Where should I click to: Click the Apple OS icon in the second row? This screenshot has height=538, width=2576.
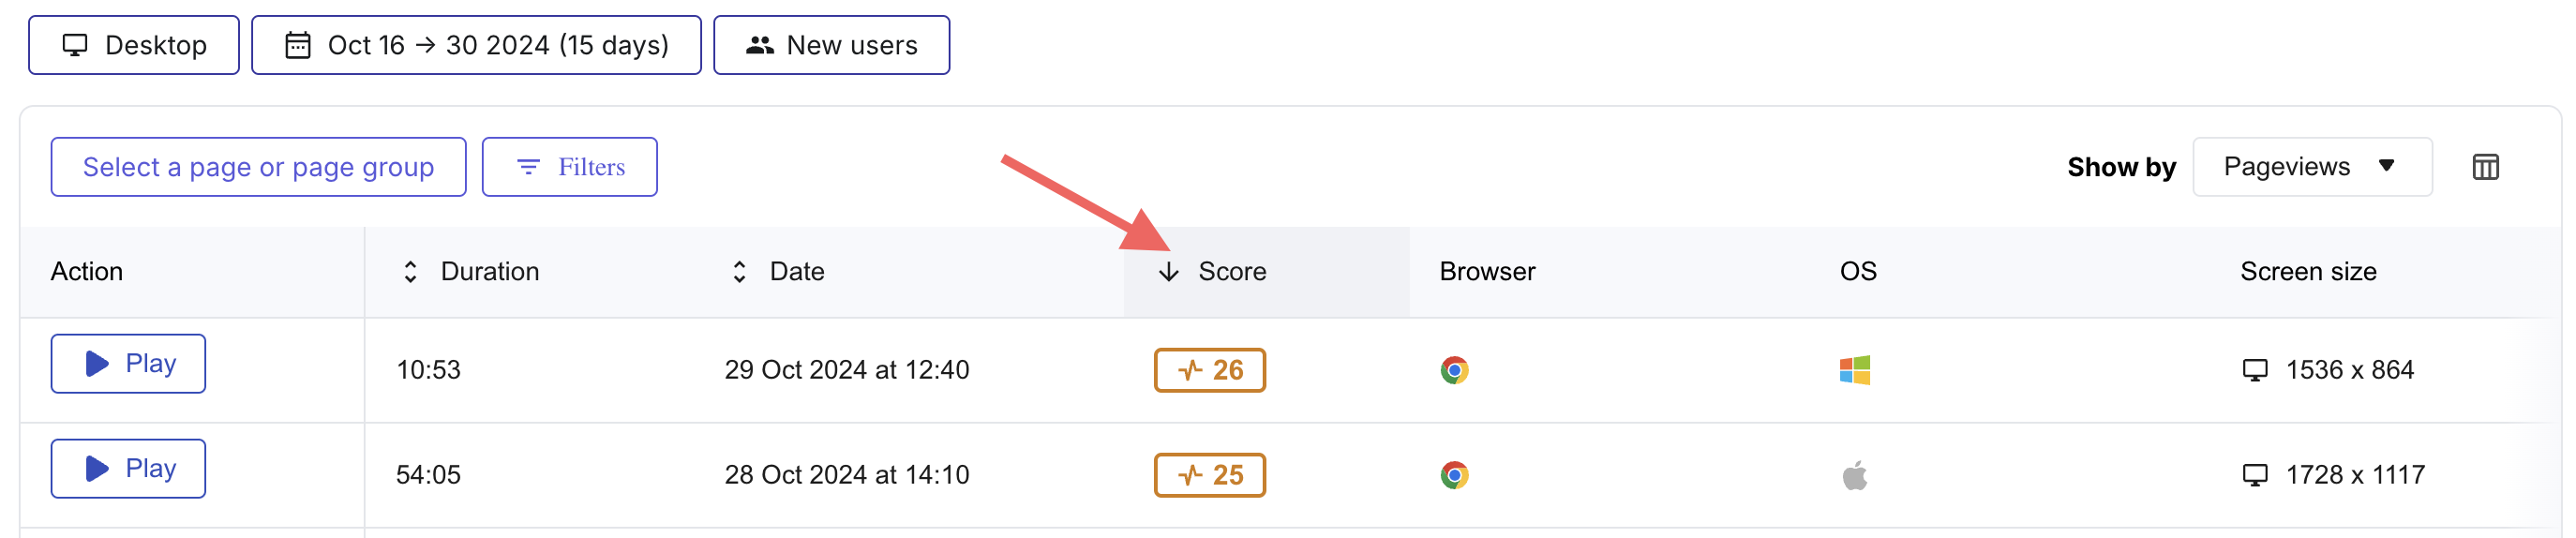point(1854,475)
